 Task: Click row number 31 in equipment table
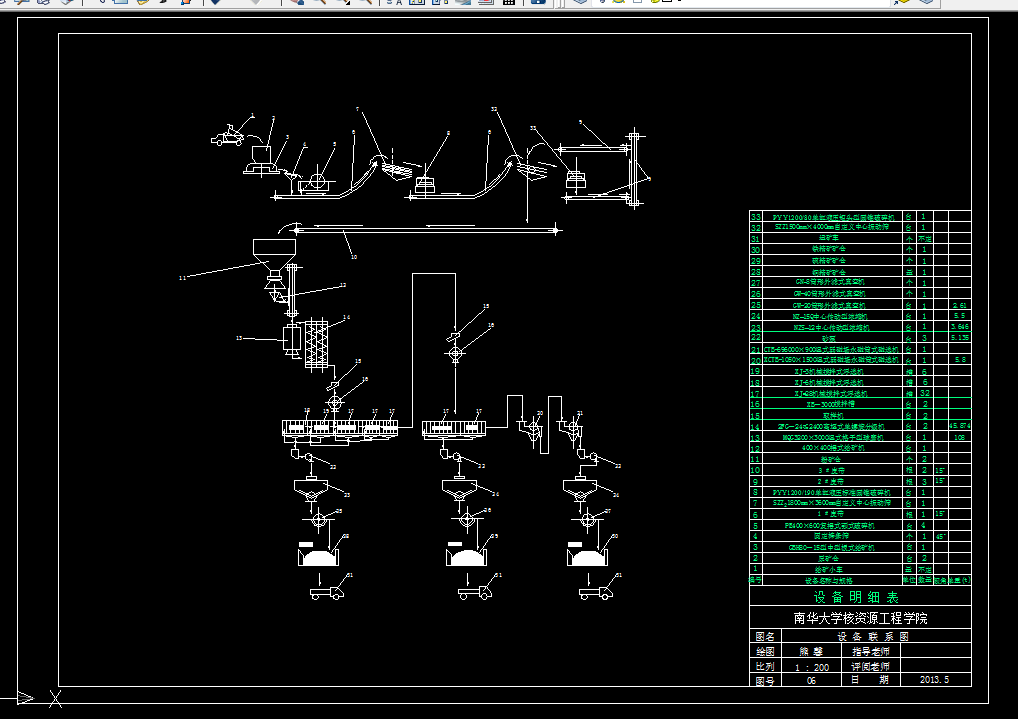point(756,238)
